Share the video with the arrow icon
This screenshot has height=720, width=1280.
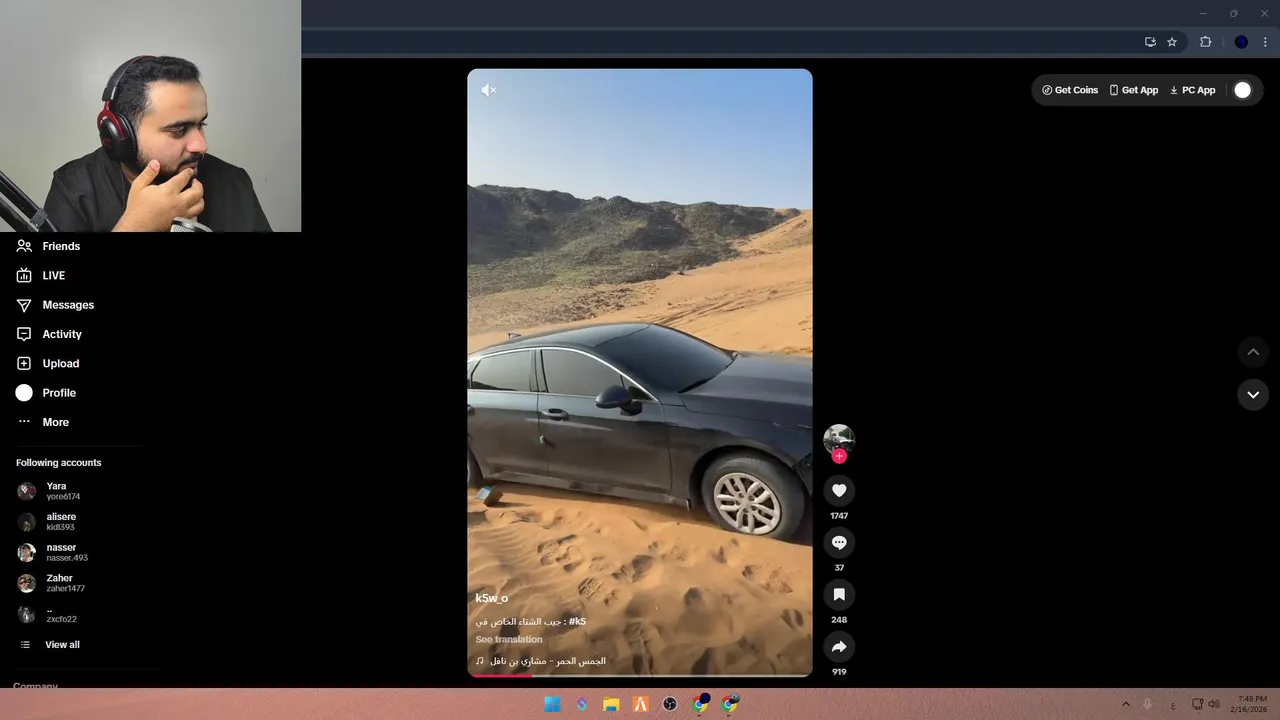coord(839,646)
